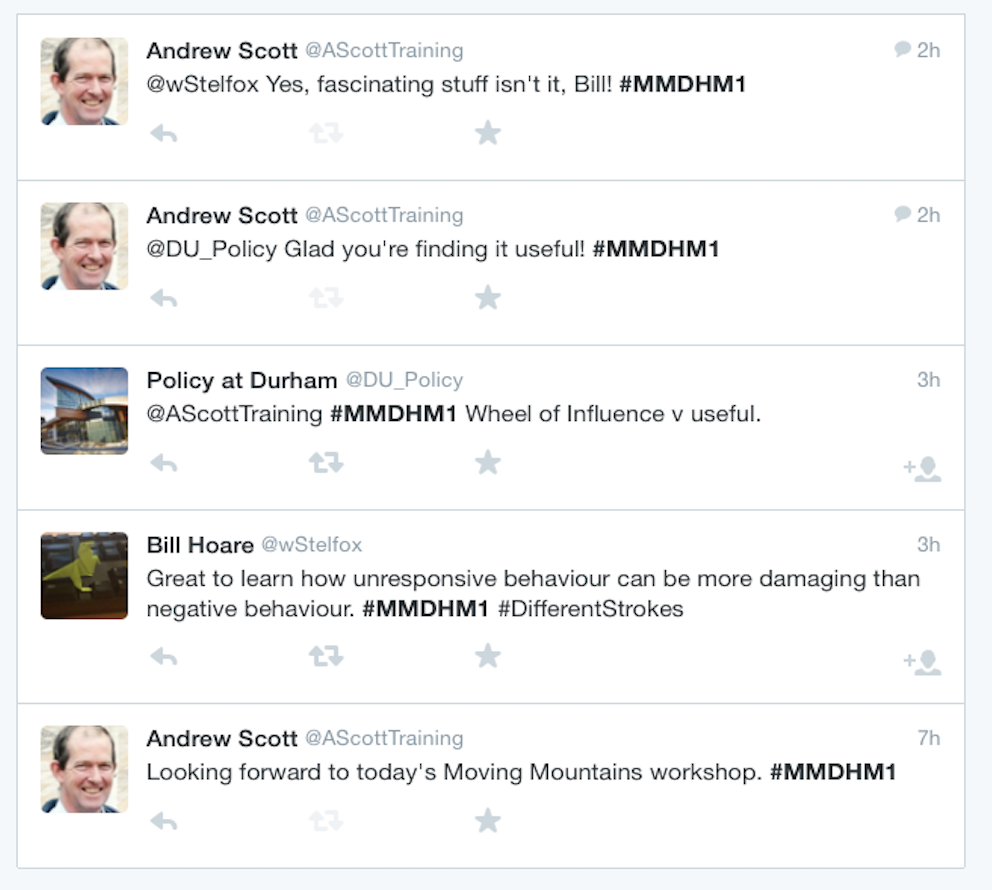Open Policy at Durham profile picture
This screenshot has width=992, height=890.
(84, 411)
